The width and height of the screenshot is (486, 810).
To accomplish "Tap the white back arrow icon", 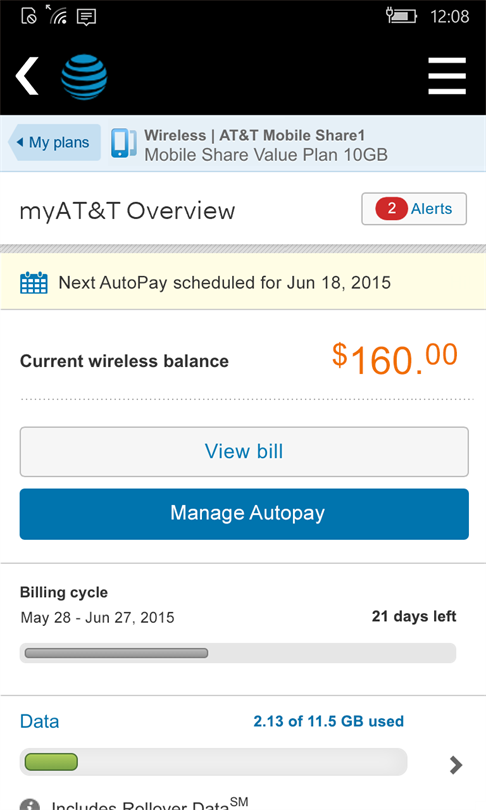I will coord(27,76).
